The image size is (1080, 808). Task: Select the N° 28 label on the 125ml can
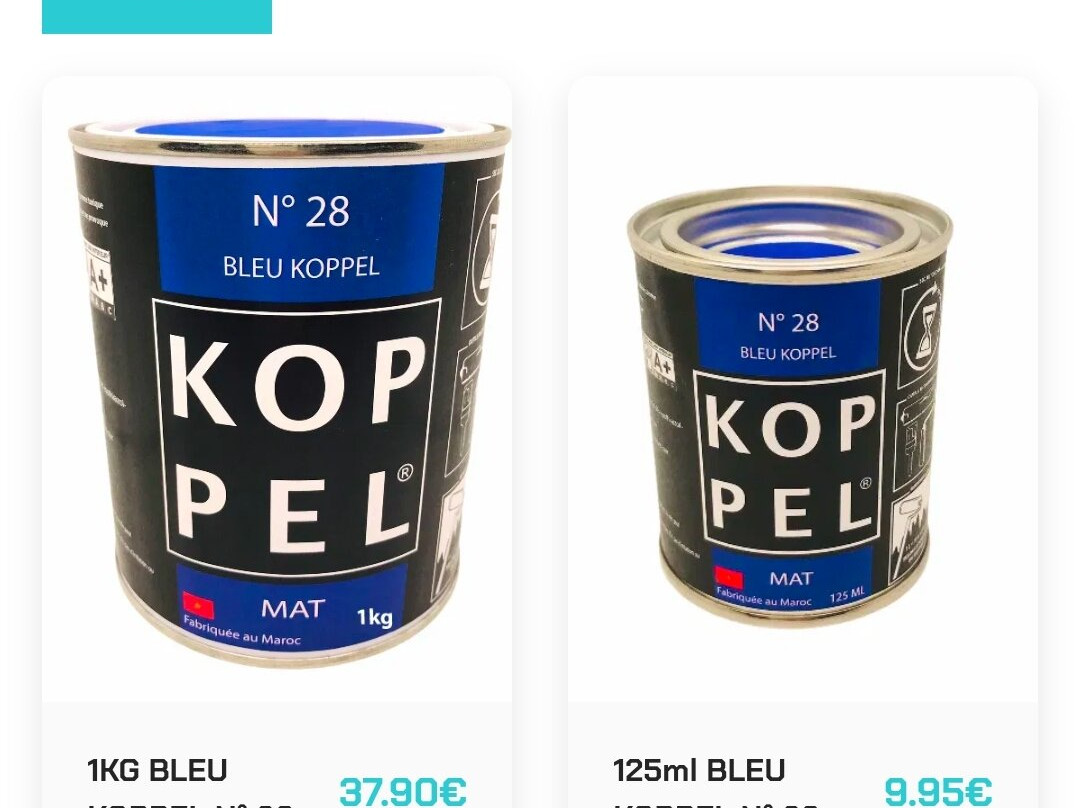pyautogui.click(x=788, y=322)
